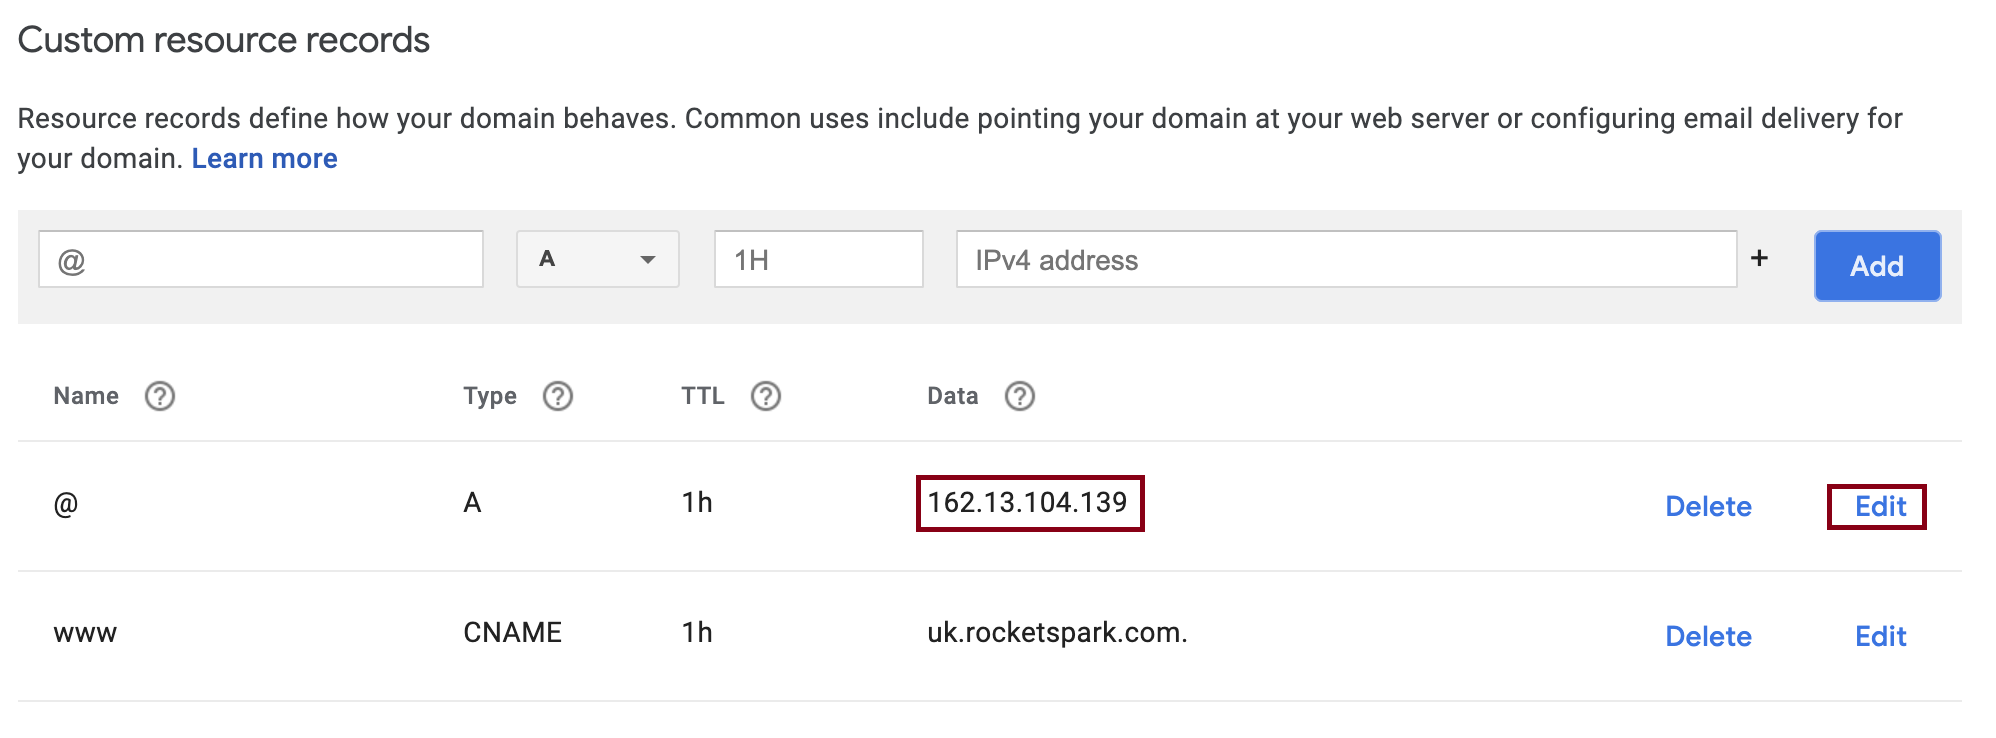Select the uk.rocketspark.com. data value
1996x738 pixels.
(x=1057, y=632)
